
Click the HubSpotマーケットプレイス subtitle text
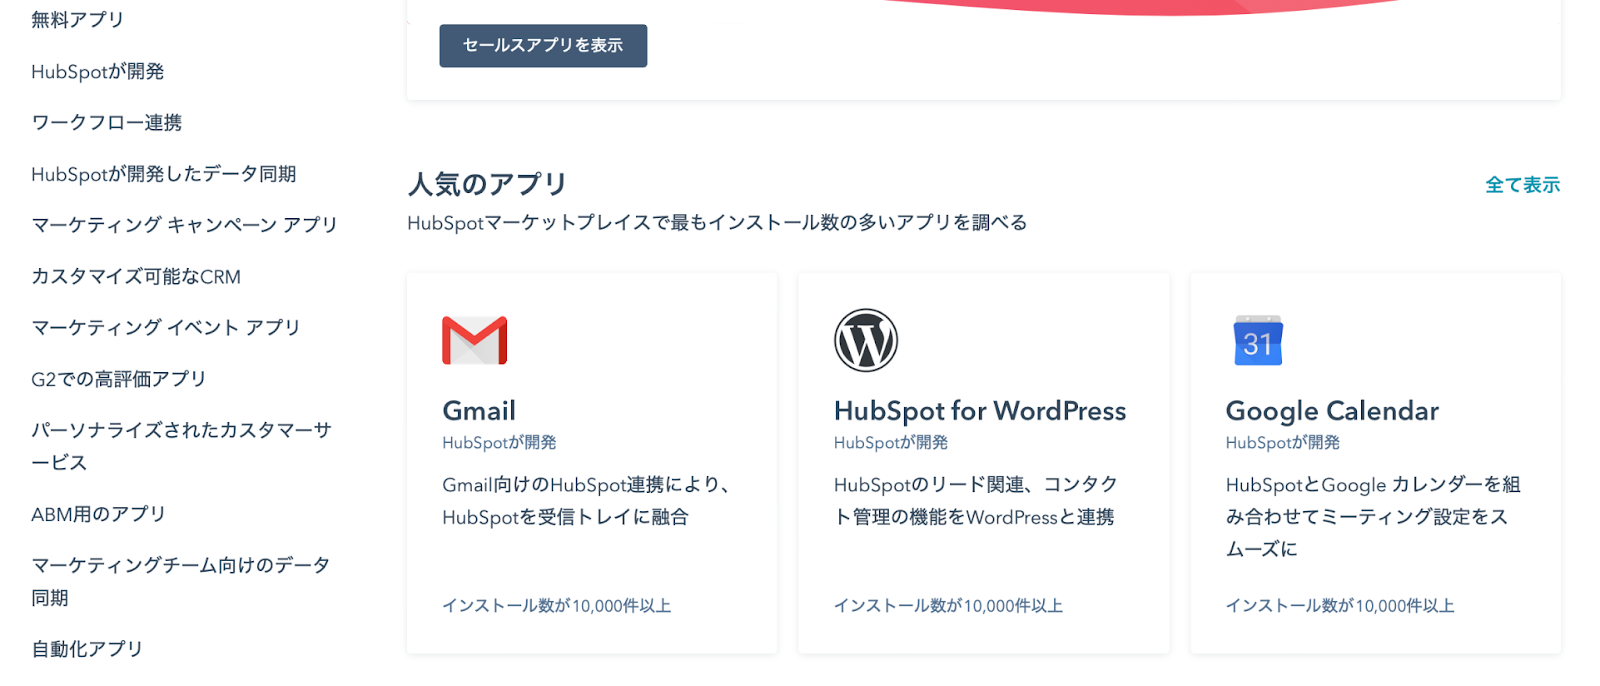coord(717,223)
